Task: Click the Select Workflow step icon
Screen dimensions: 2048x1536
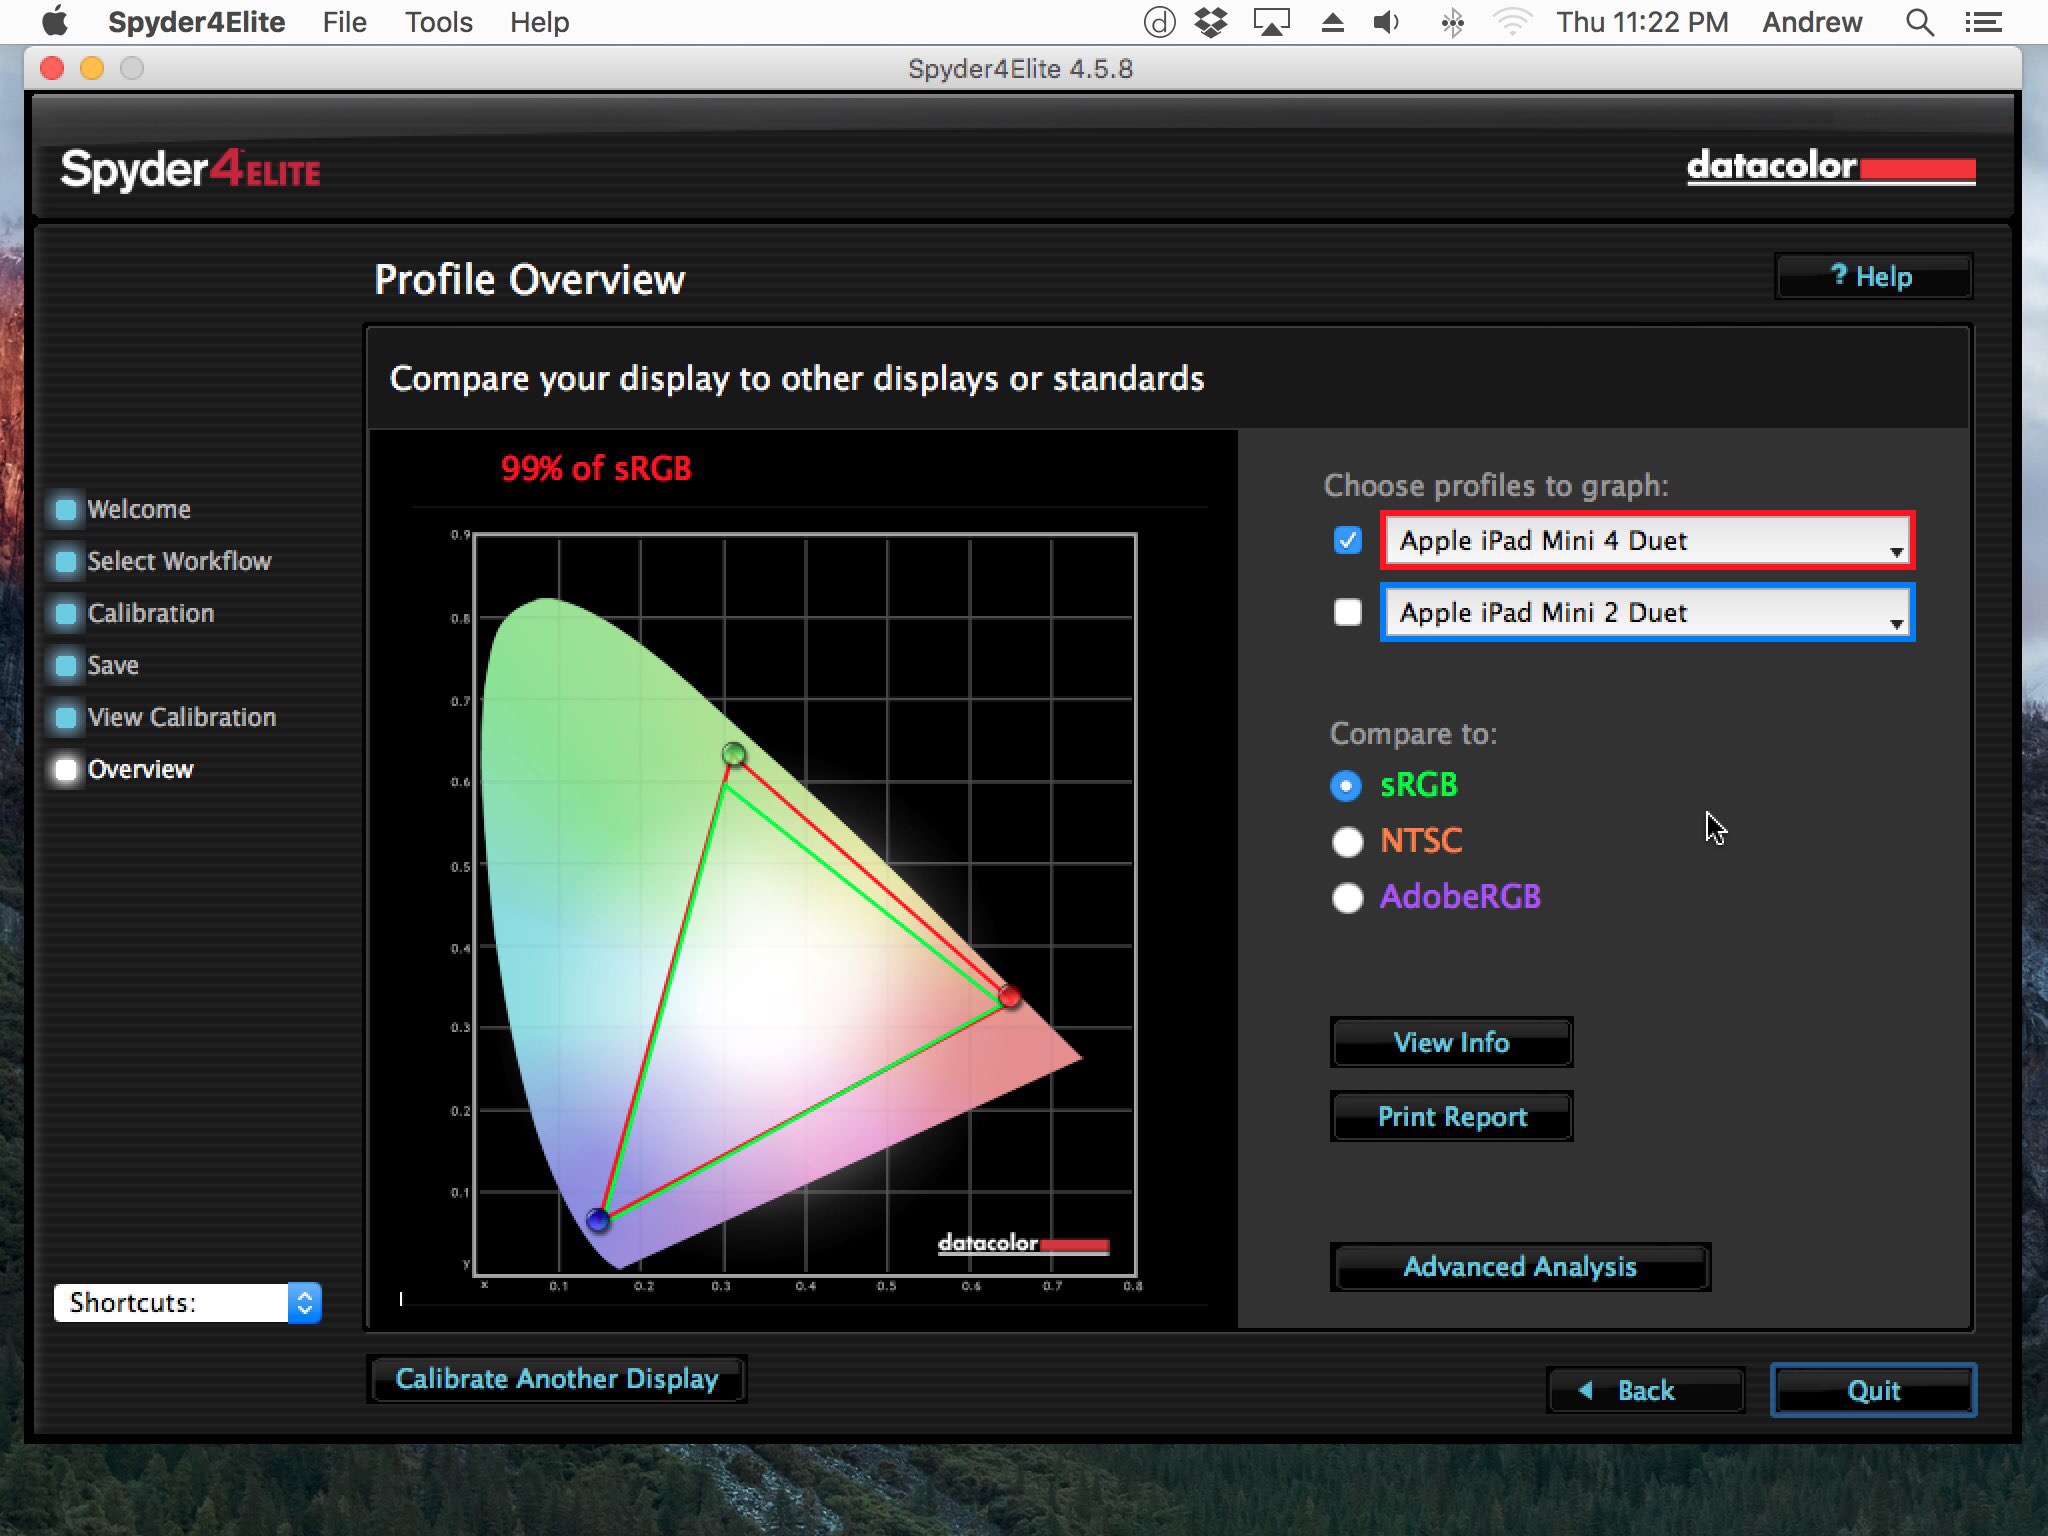Action: [x=66, y=562]
